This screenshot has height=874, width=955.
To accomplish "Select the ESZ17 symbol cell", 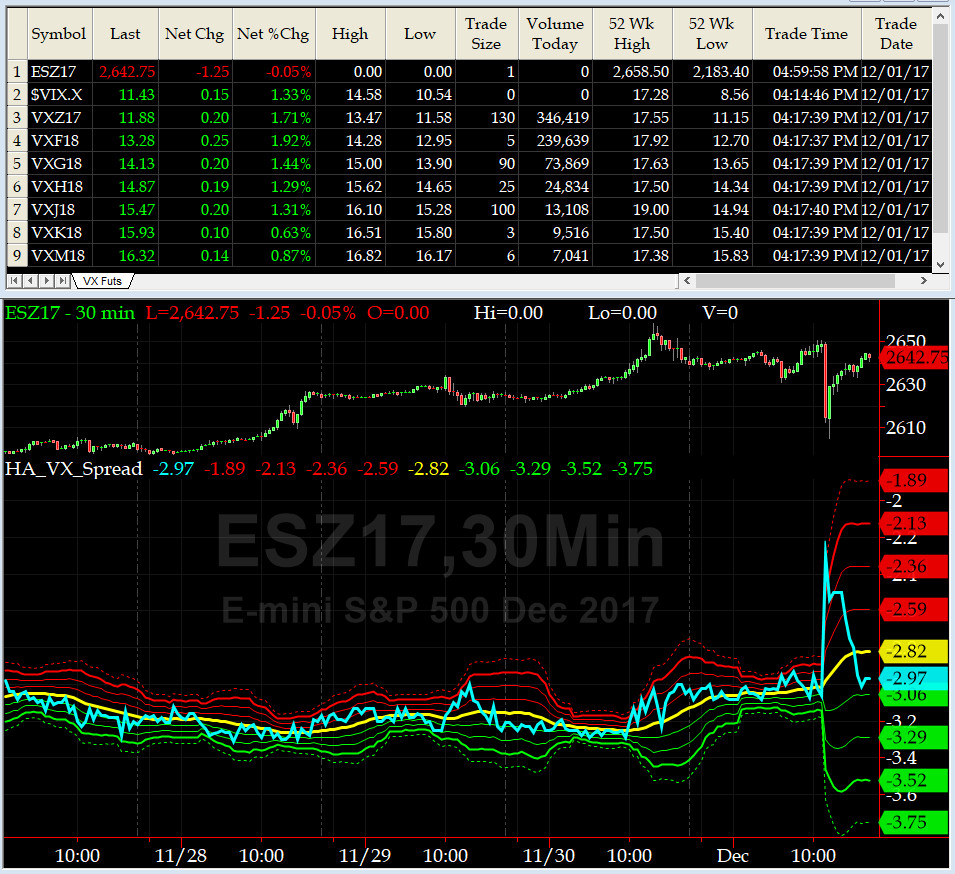I will click(60, 72).
